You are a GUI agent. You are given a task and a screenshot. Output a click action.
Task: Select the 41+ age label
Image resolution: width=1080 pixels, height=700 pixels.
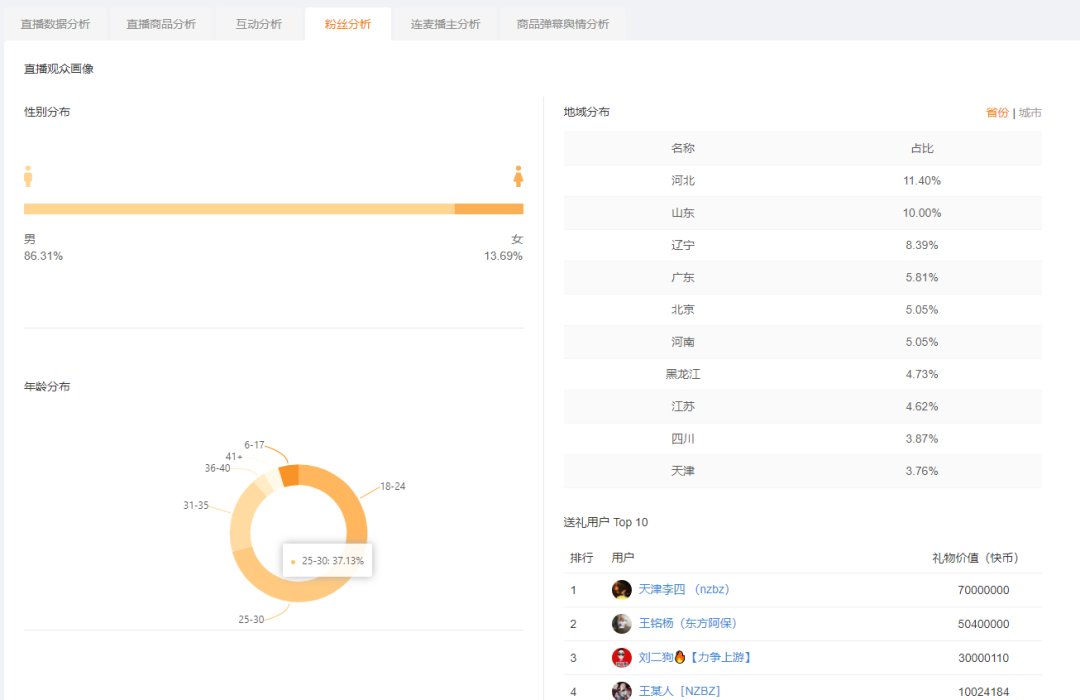tap(233, 456)
